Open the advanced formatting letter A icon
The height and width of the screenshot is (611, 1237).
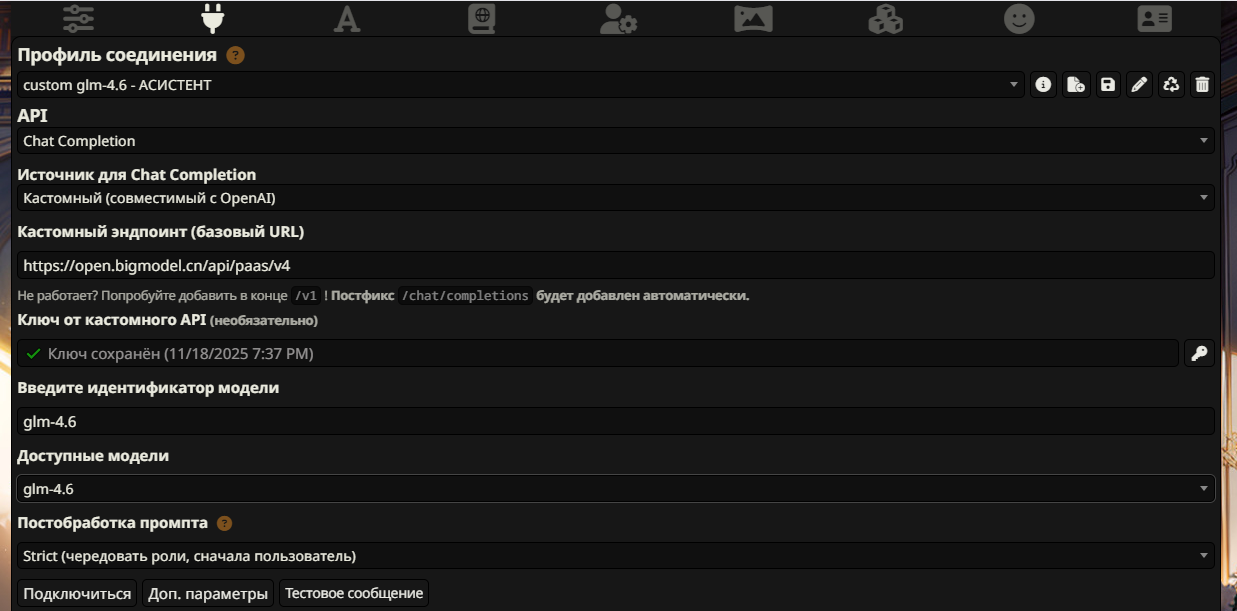[x=347, y=19]
